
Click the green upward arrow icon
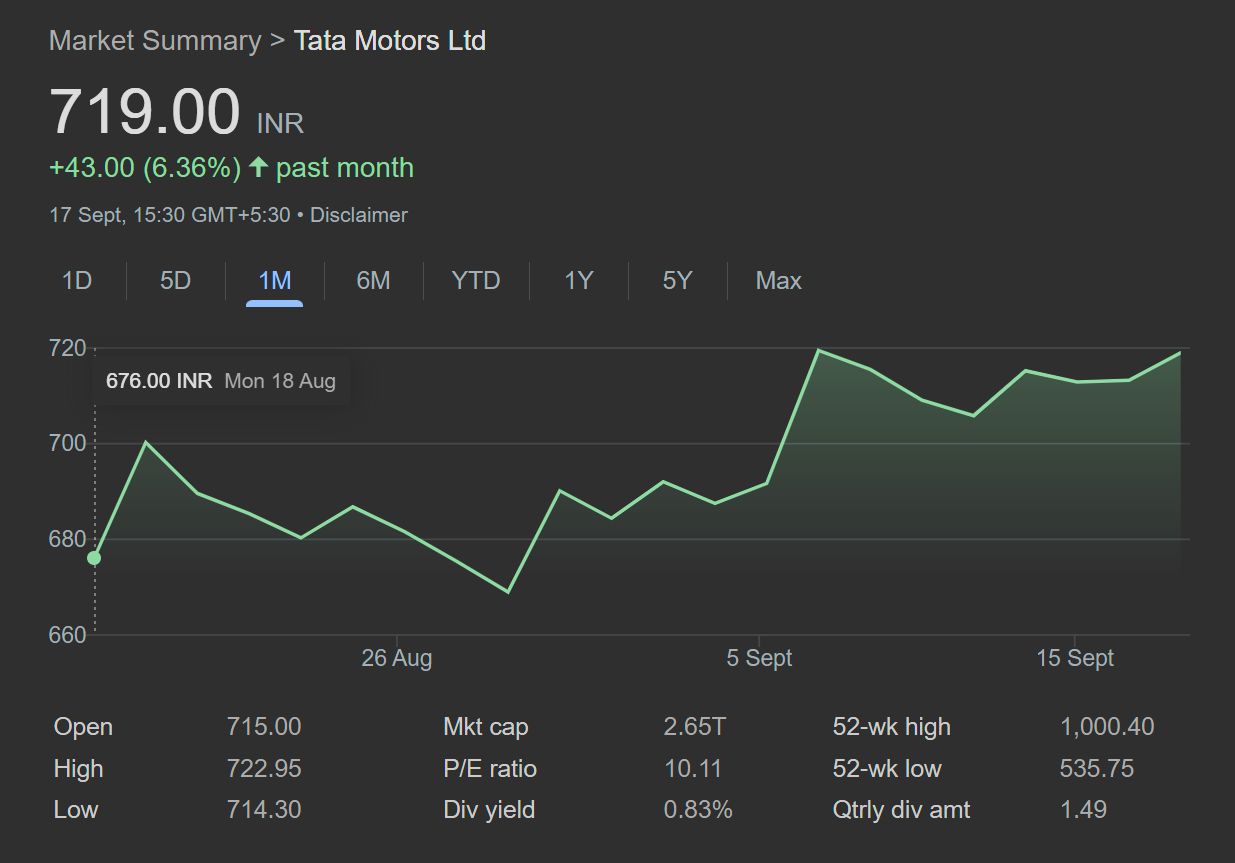pos(259,168)
